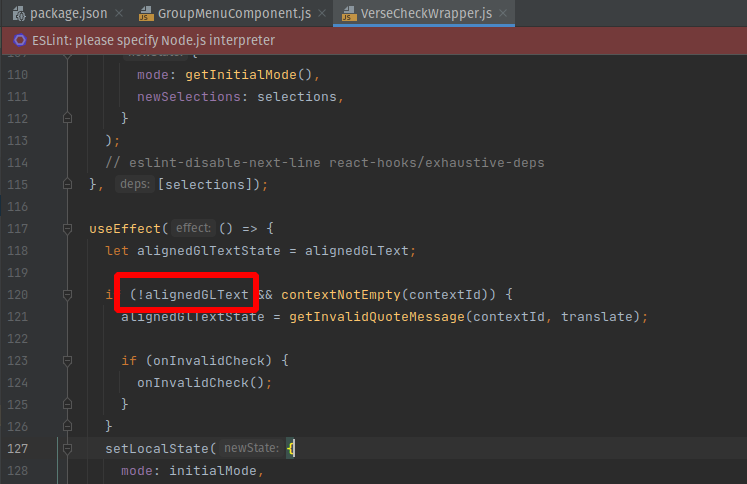
Task: Collapse the fold marker on line 112
Action: [67, 118]
